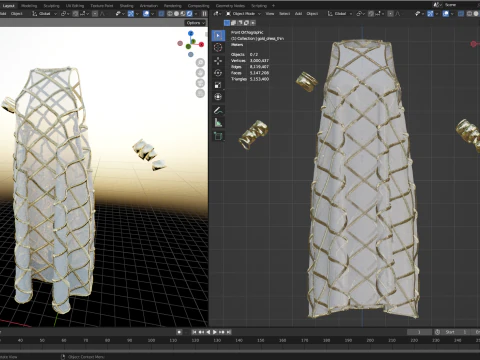Open editor type menu in right viewport header
Screen dimensions: 480x360
coord(217,14)
